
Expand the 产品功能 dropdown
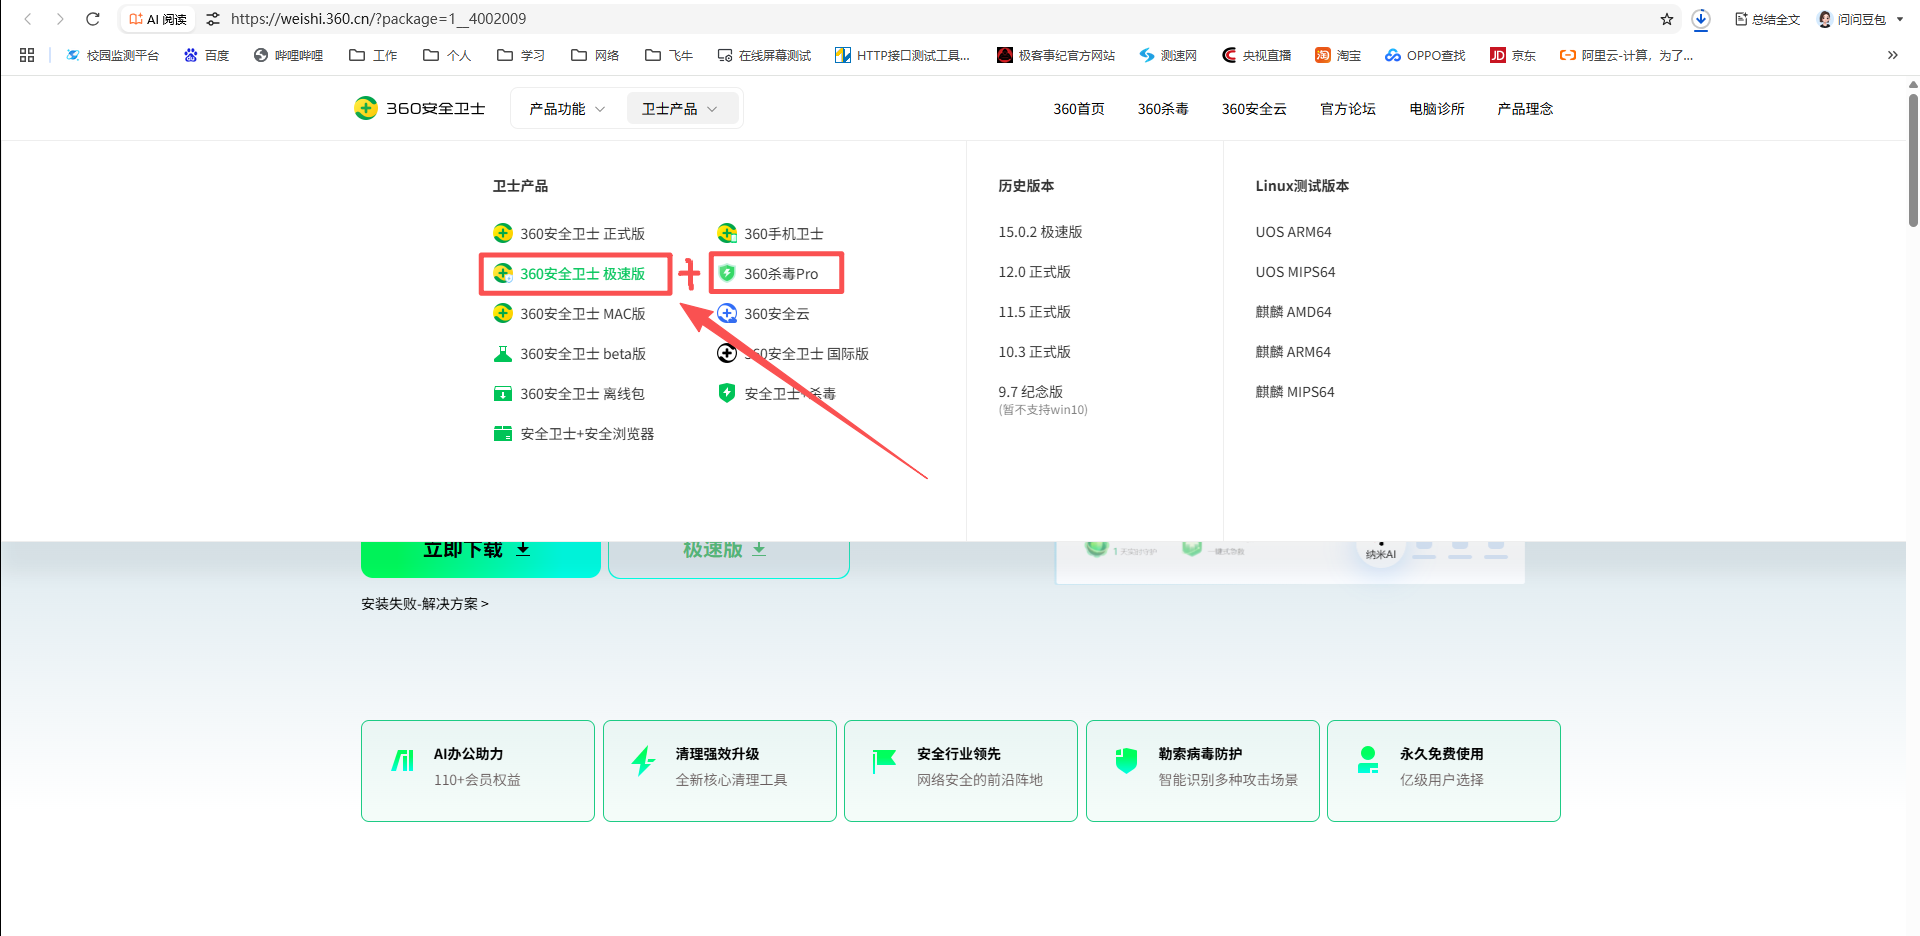point(567,109)
